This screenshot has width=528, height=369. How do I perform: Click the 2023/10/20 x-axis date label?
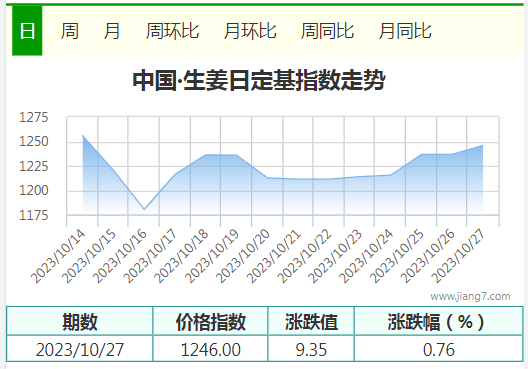pyautogui.click(x=243, y=257)
